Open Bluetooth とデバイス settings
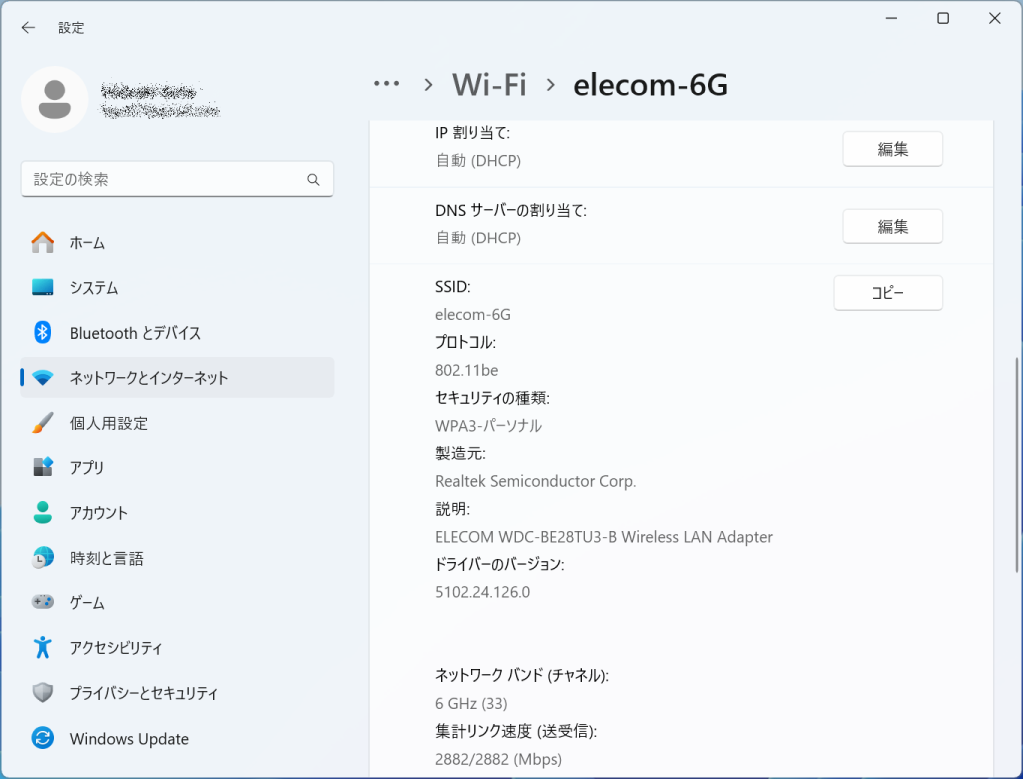Image resolution: width=1023 pixels, height=779 pixels. click(x=41, y=332)
